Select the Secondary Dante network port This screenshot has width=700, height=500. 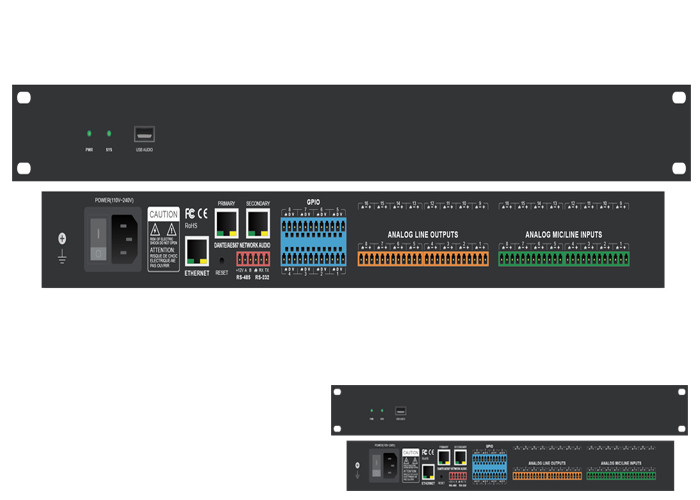click(x=258, y=224)
